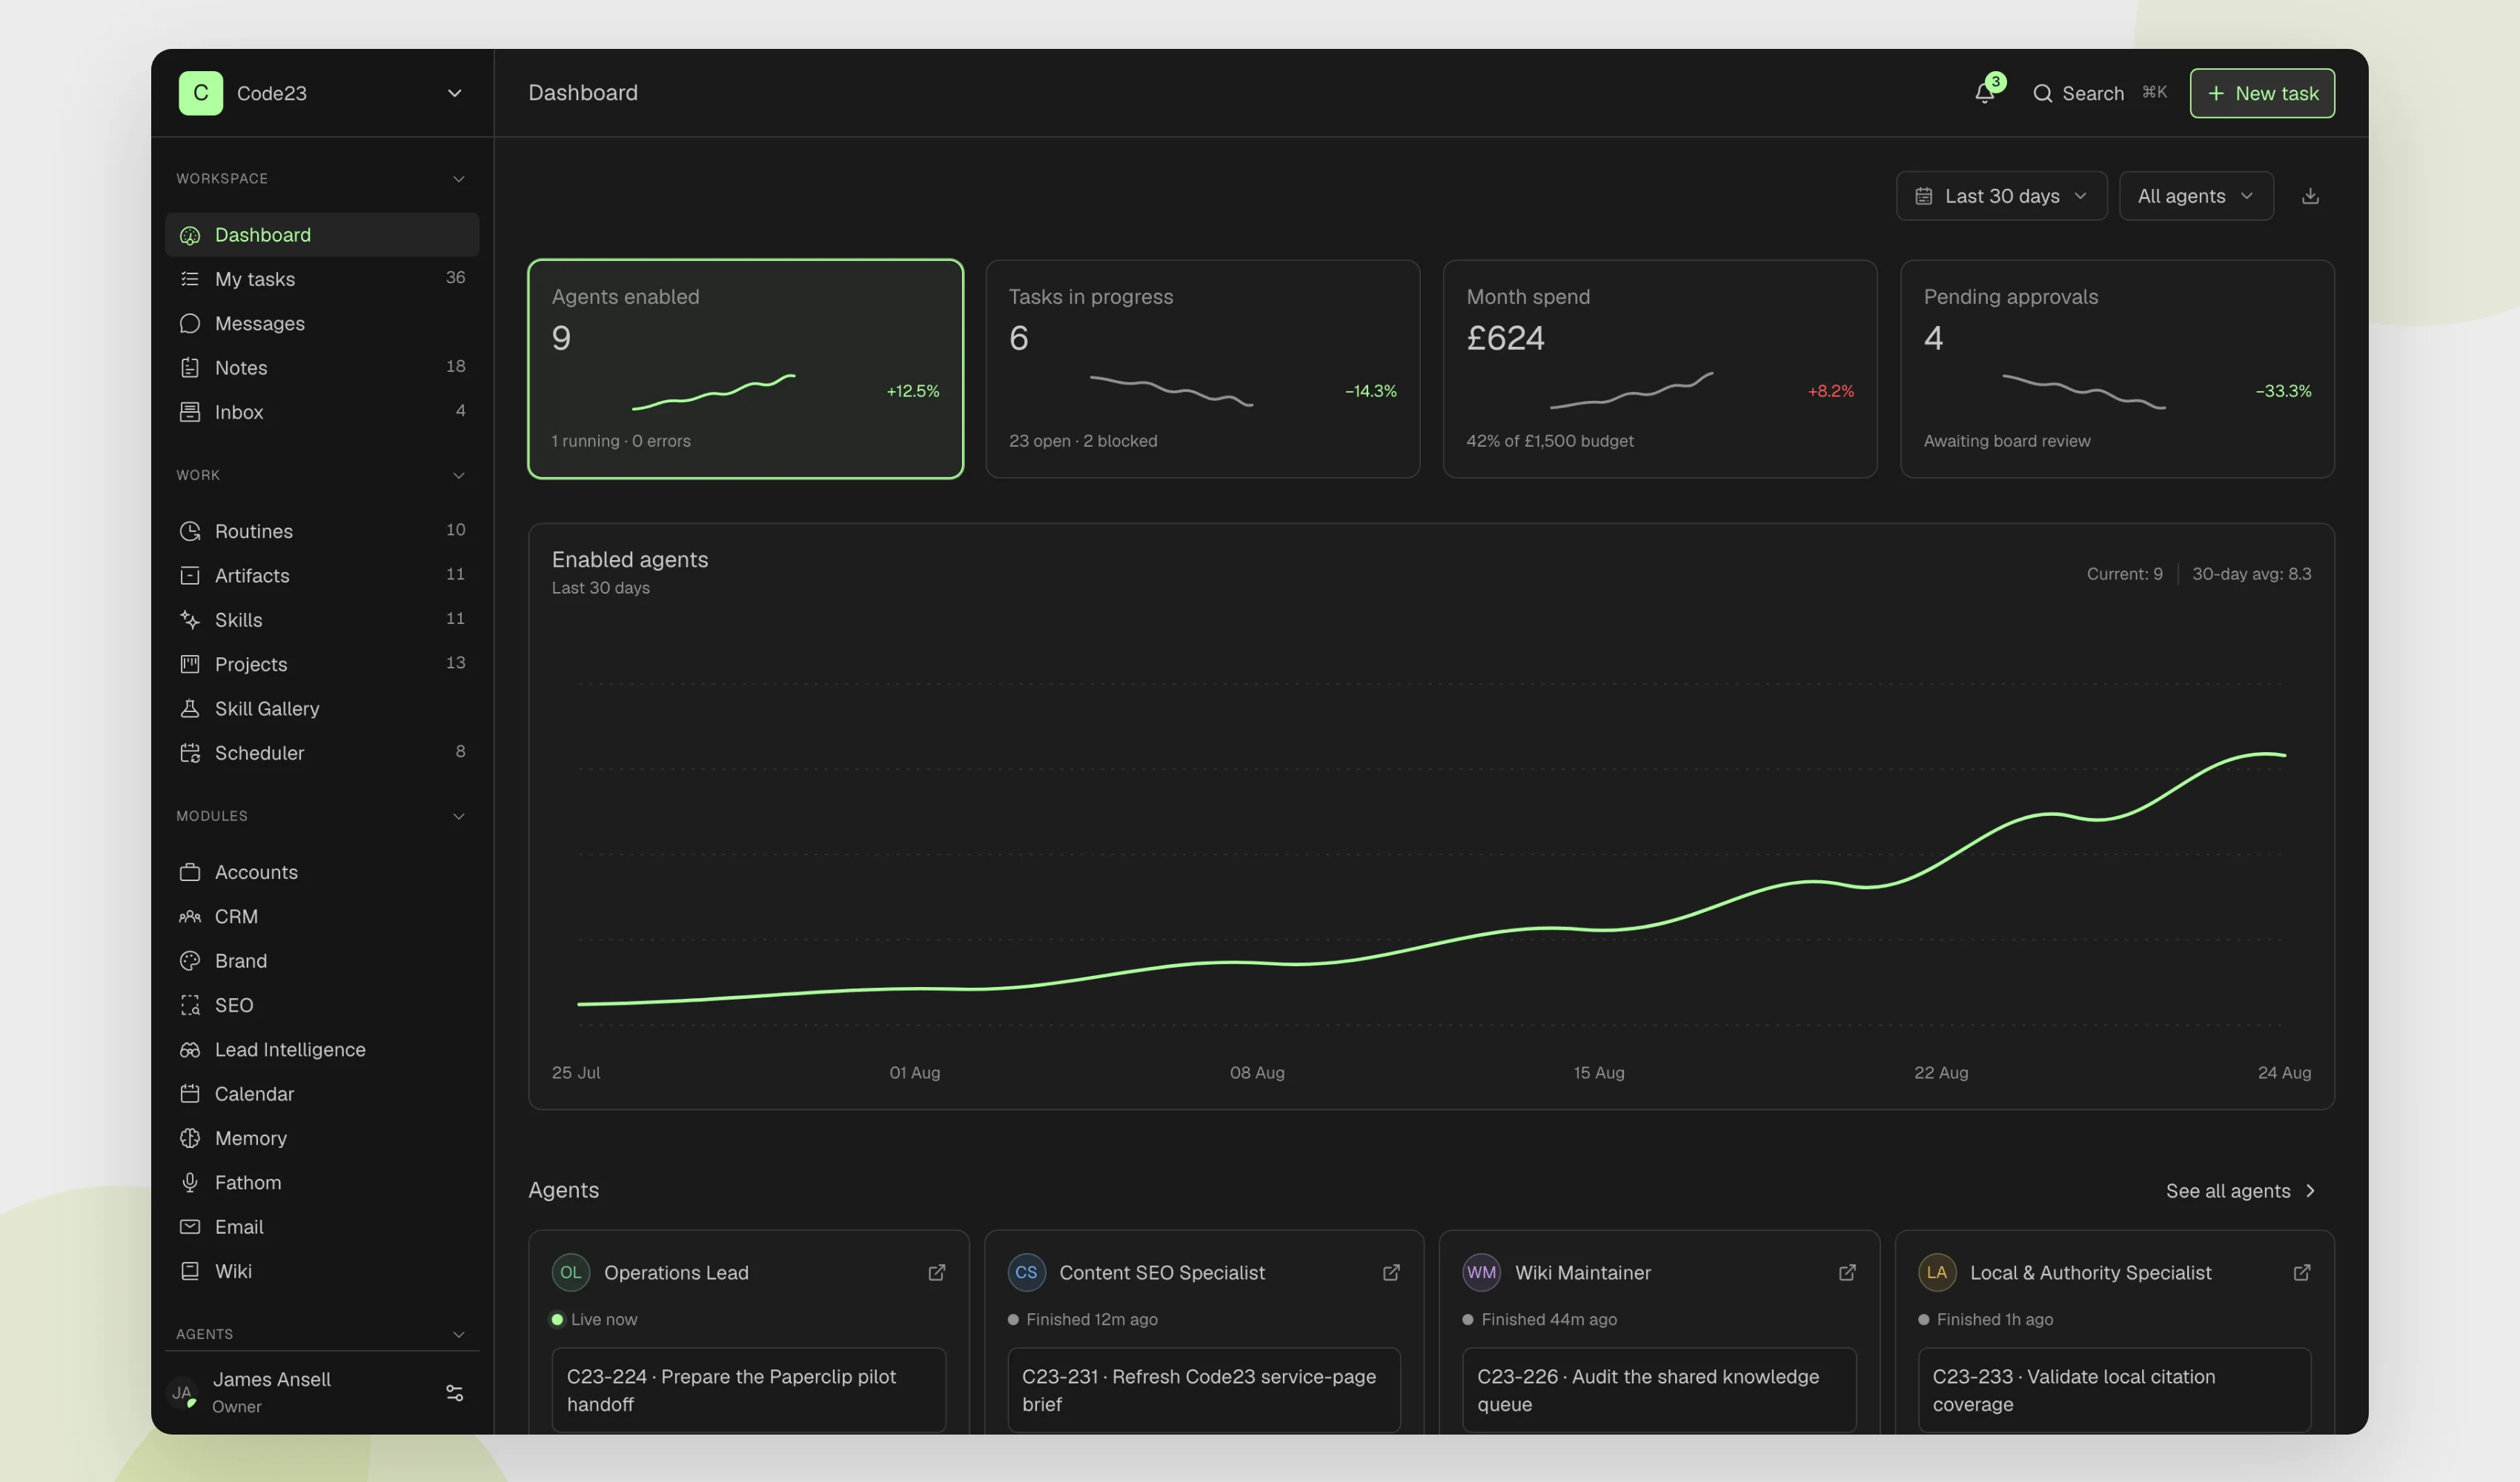Open the Projects icon
2520x1482 pixels.
[x=190, y=664]
